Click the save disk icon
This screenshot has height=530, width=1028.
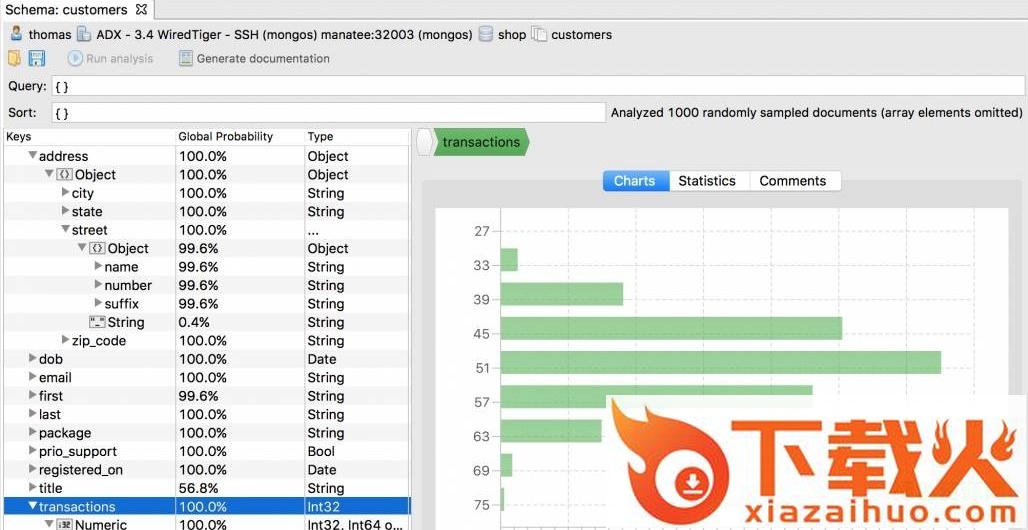(x=37, y=58)
